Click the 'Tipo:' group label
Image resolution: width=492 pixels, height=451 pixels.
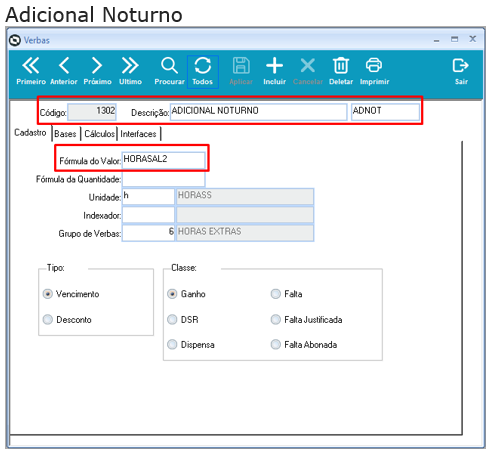pos(55,268)
